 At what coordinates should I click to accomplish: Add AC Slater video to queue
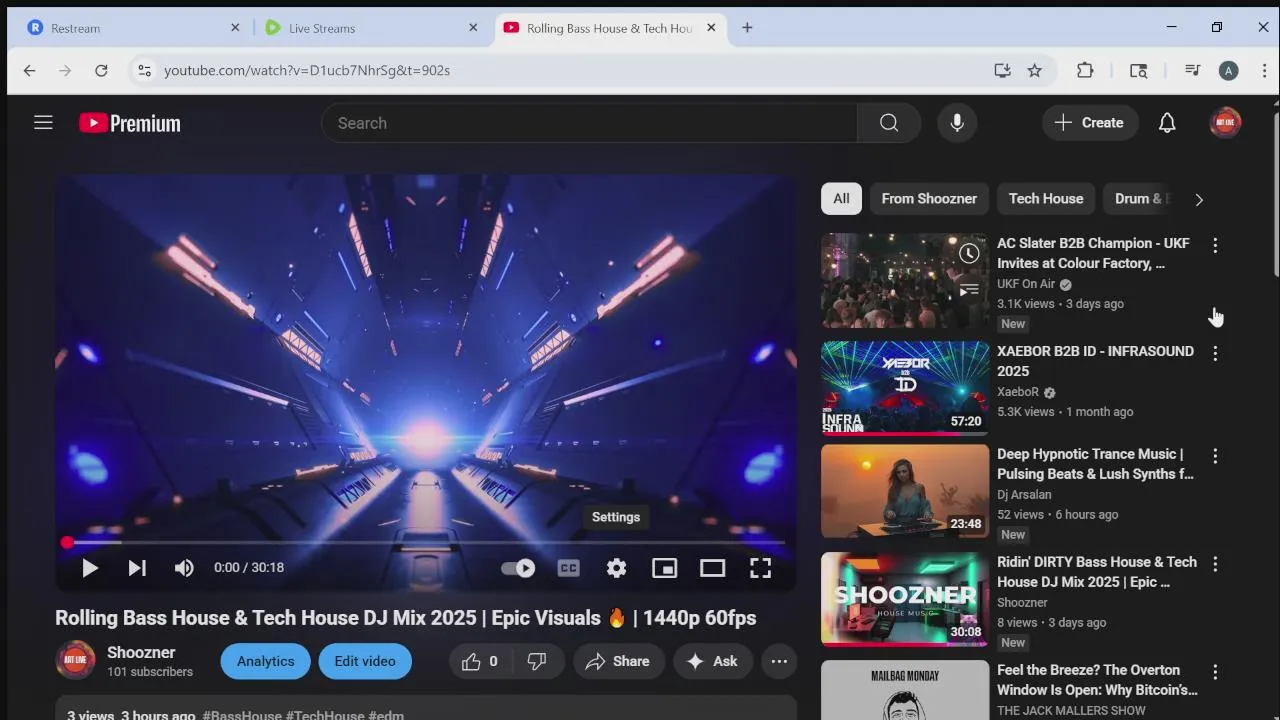[969, 290]
